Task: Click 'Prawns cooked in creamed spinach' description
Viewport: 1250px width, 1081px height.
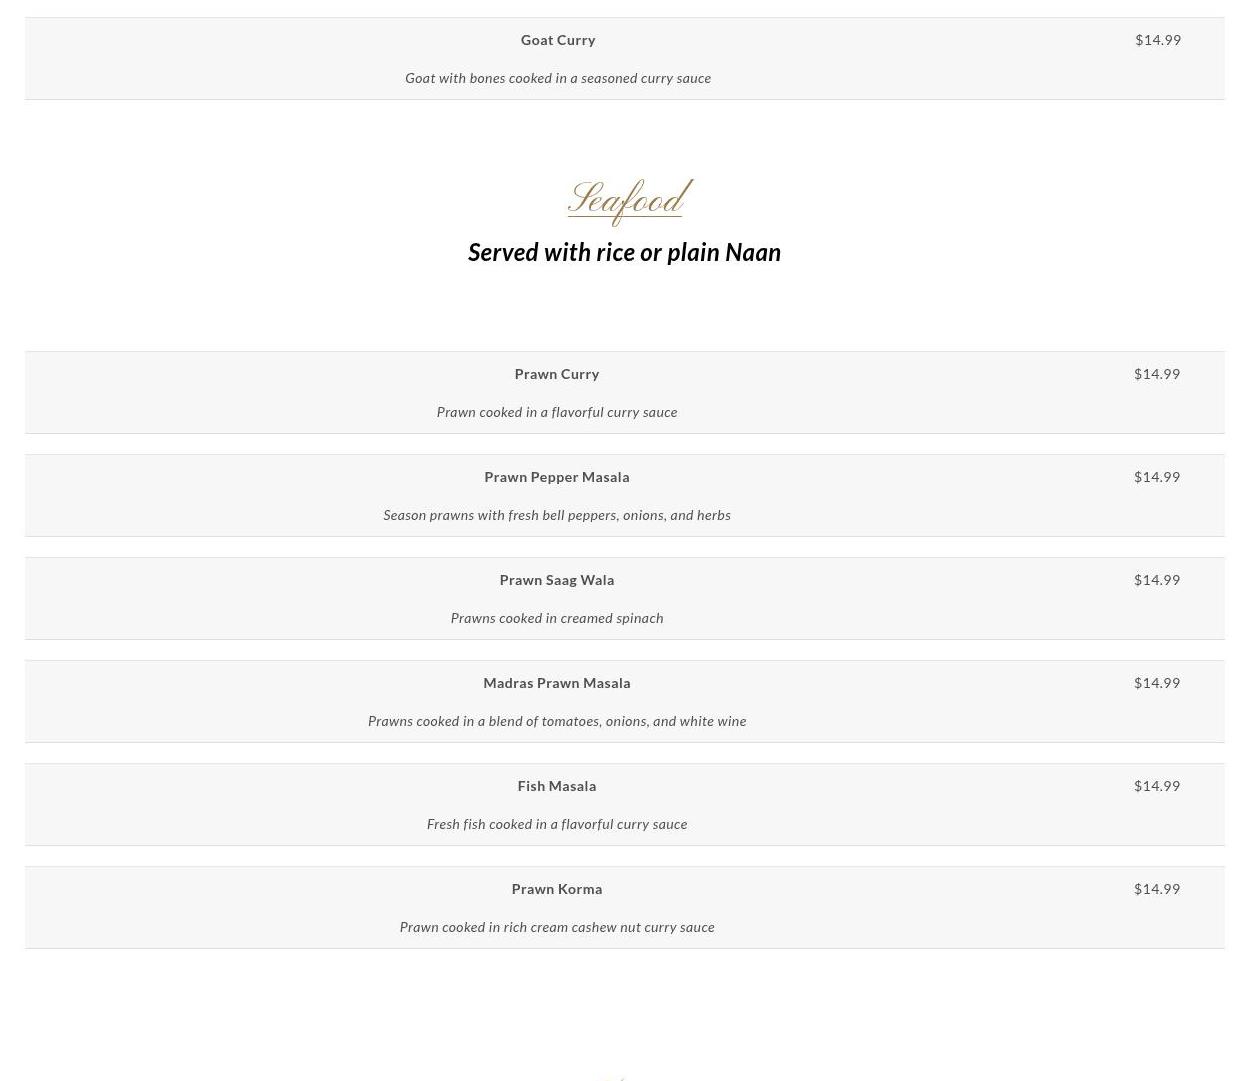Action: point(557,618)
